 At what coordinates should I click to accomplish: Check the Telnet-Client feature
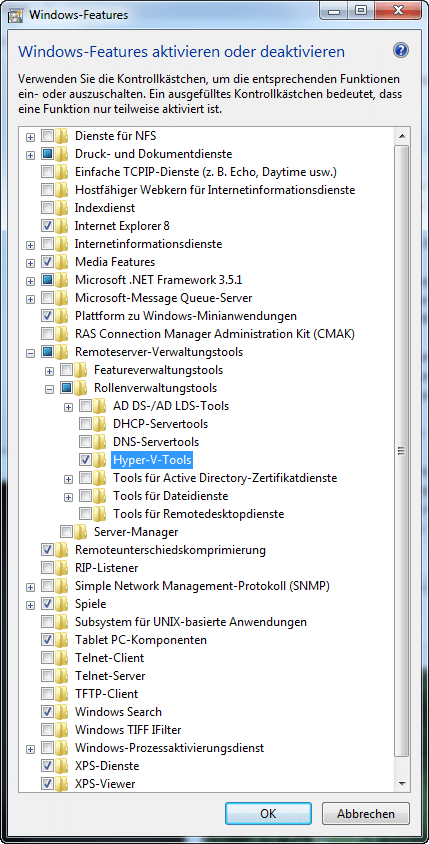point(47,658)
